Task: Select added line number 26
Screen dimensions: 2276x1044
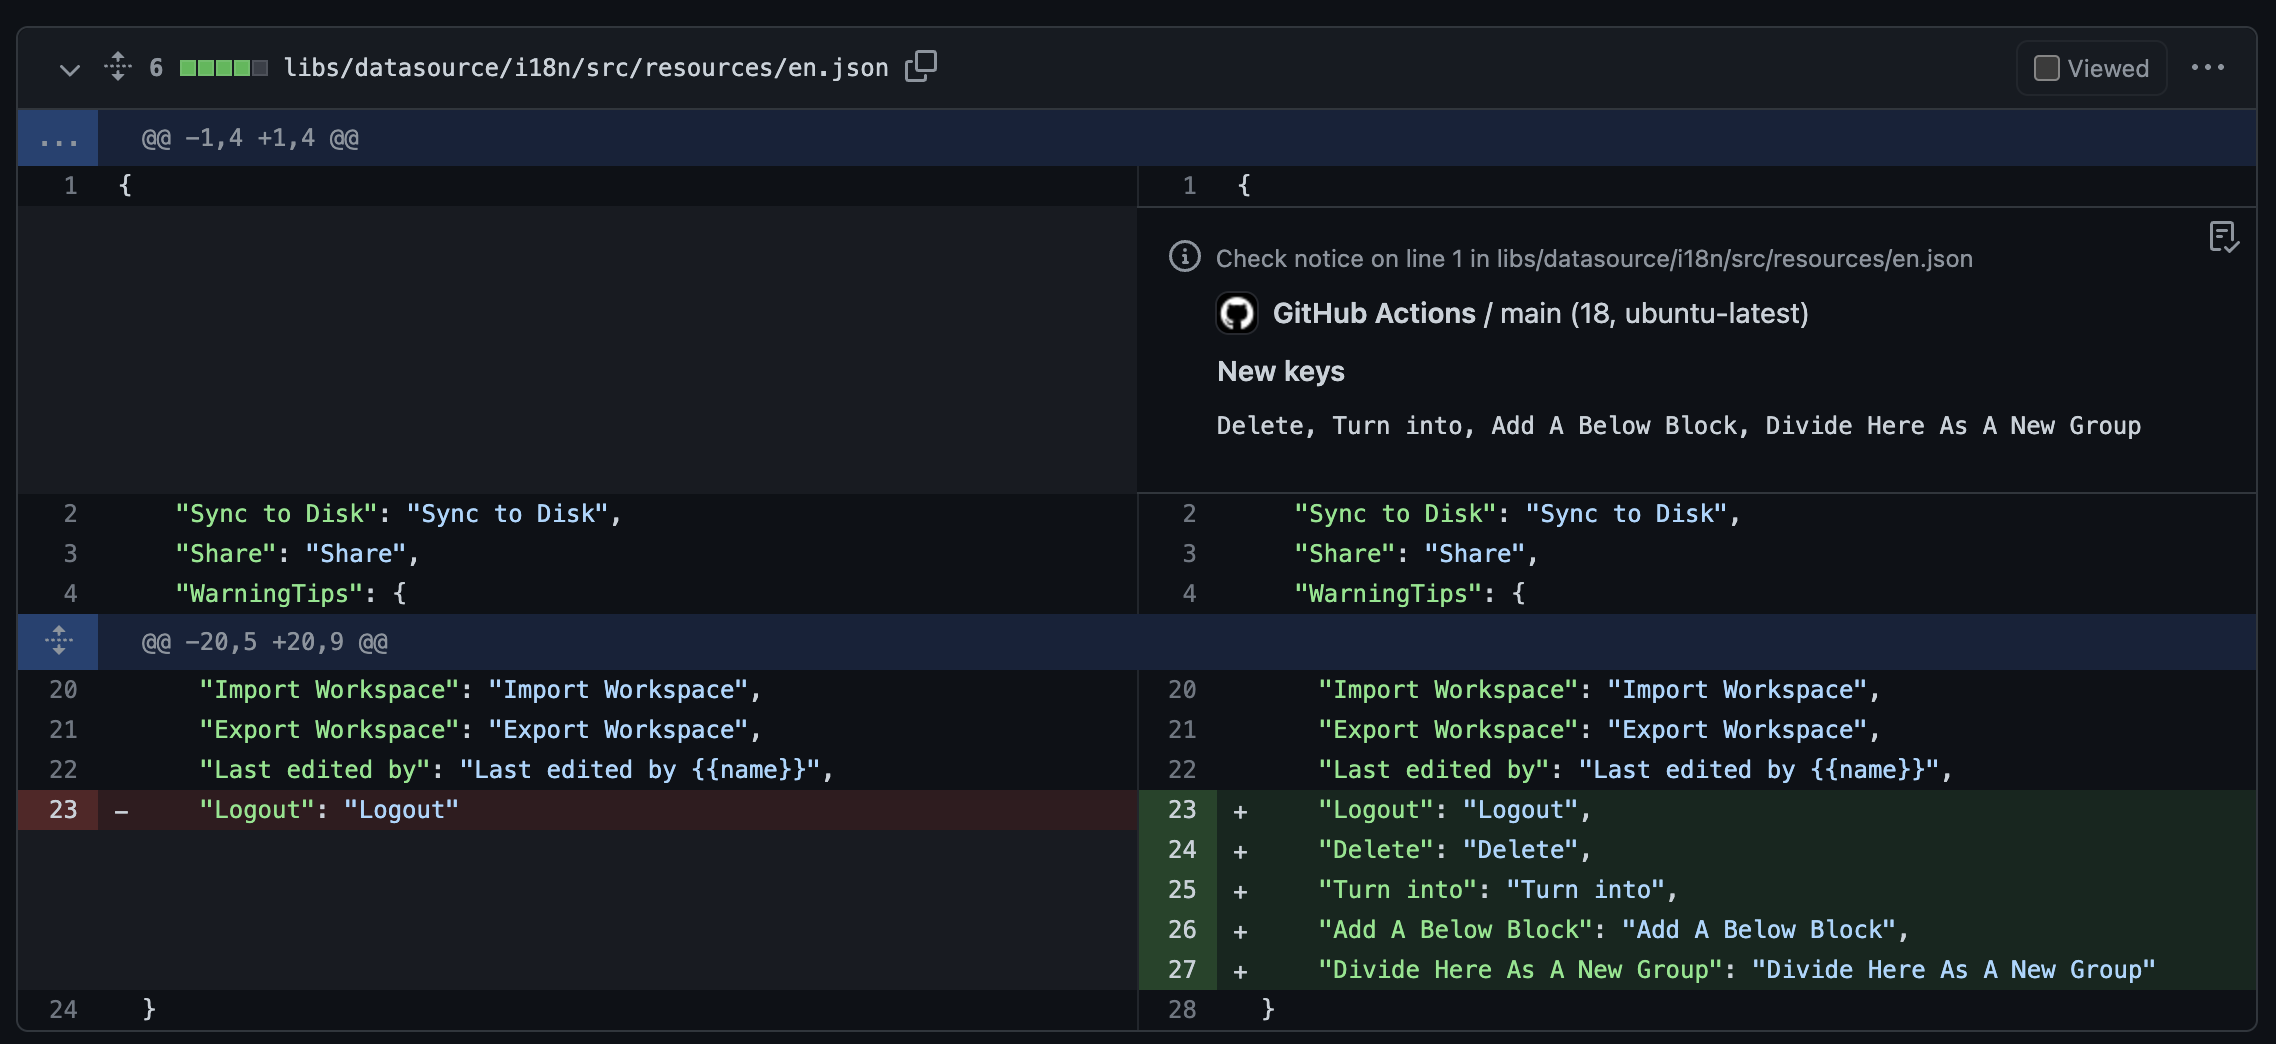Action: pyautogui.click(x=1177, y=929)
